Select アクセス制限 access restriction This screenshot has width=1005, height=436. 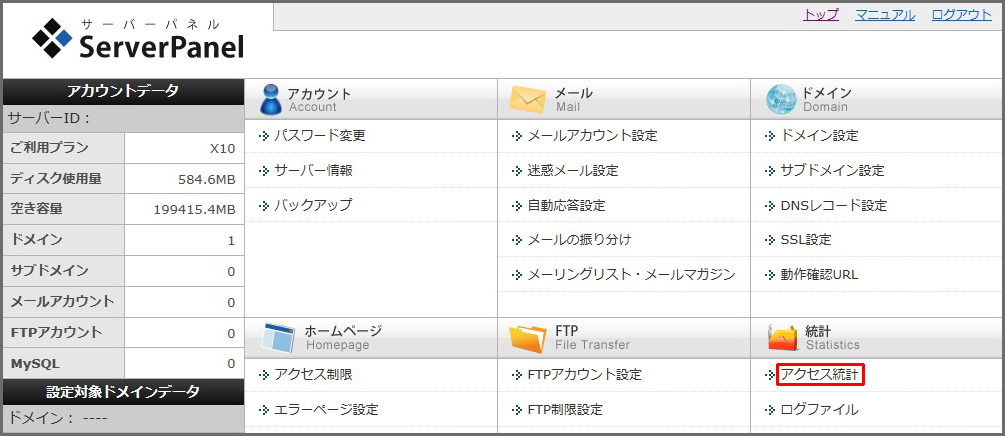click(312, 375)
